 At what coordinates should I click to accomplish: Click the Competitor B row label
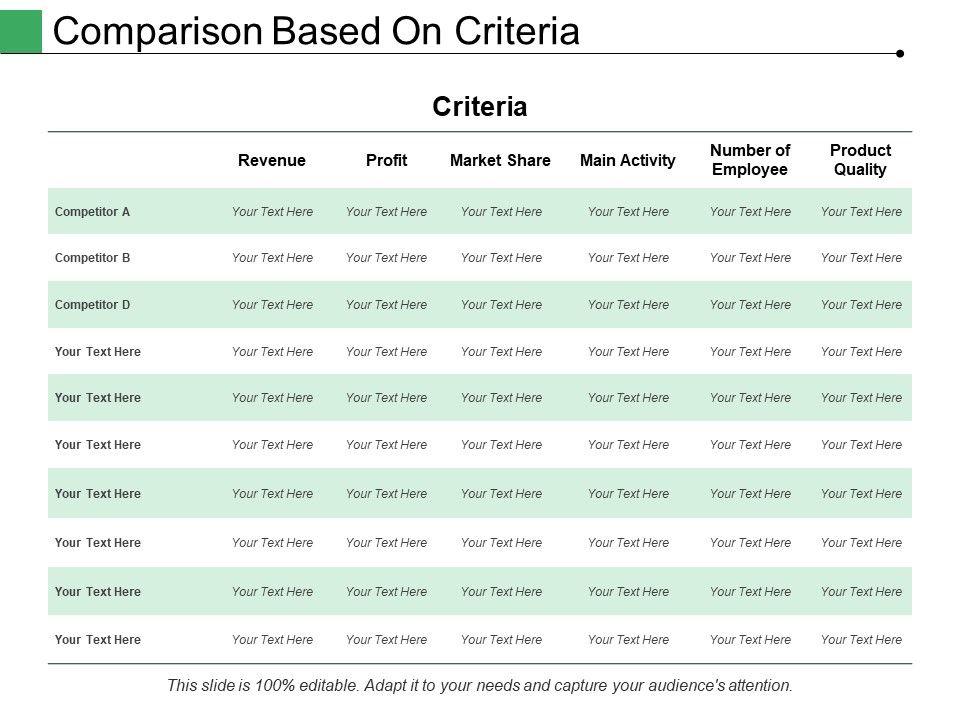(x=93, y=258)
